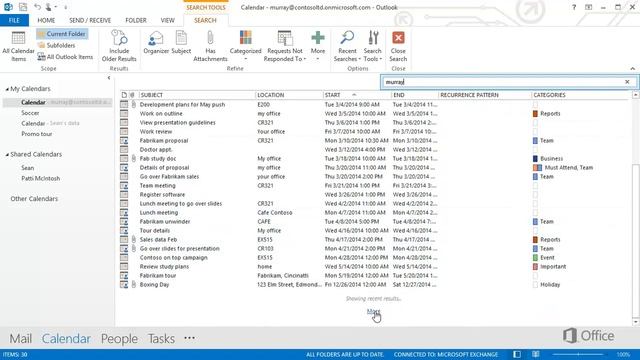Toggle Has Attachments filter
Viewport: 640px width, 360px height.
click(x=210, y=46)
